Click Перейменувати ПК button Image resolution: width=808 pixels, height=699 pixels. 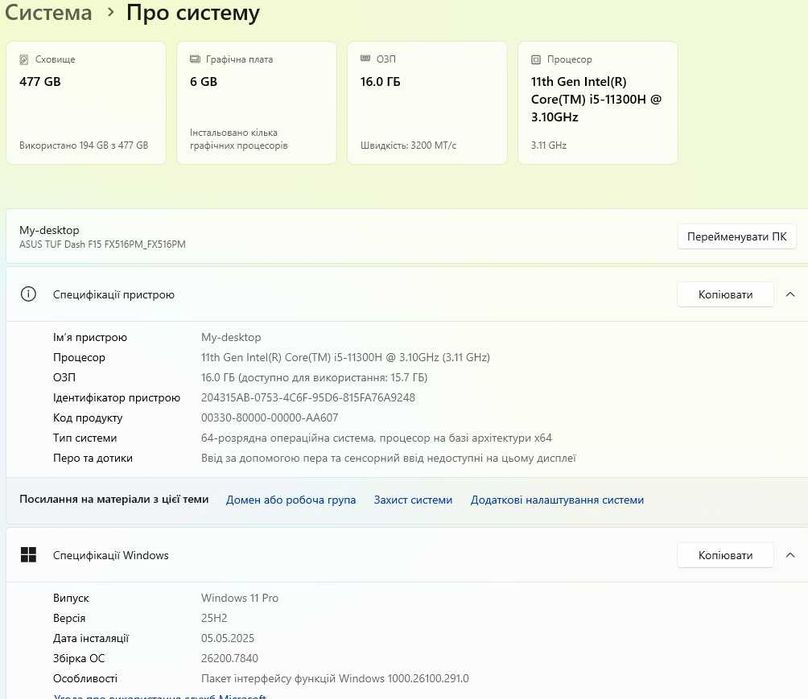pos(736,237)
